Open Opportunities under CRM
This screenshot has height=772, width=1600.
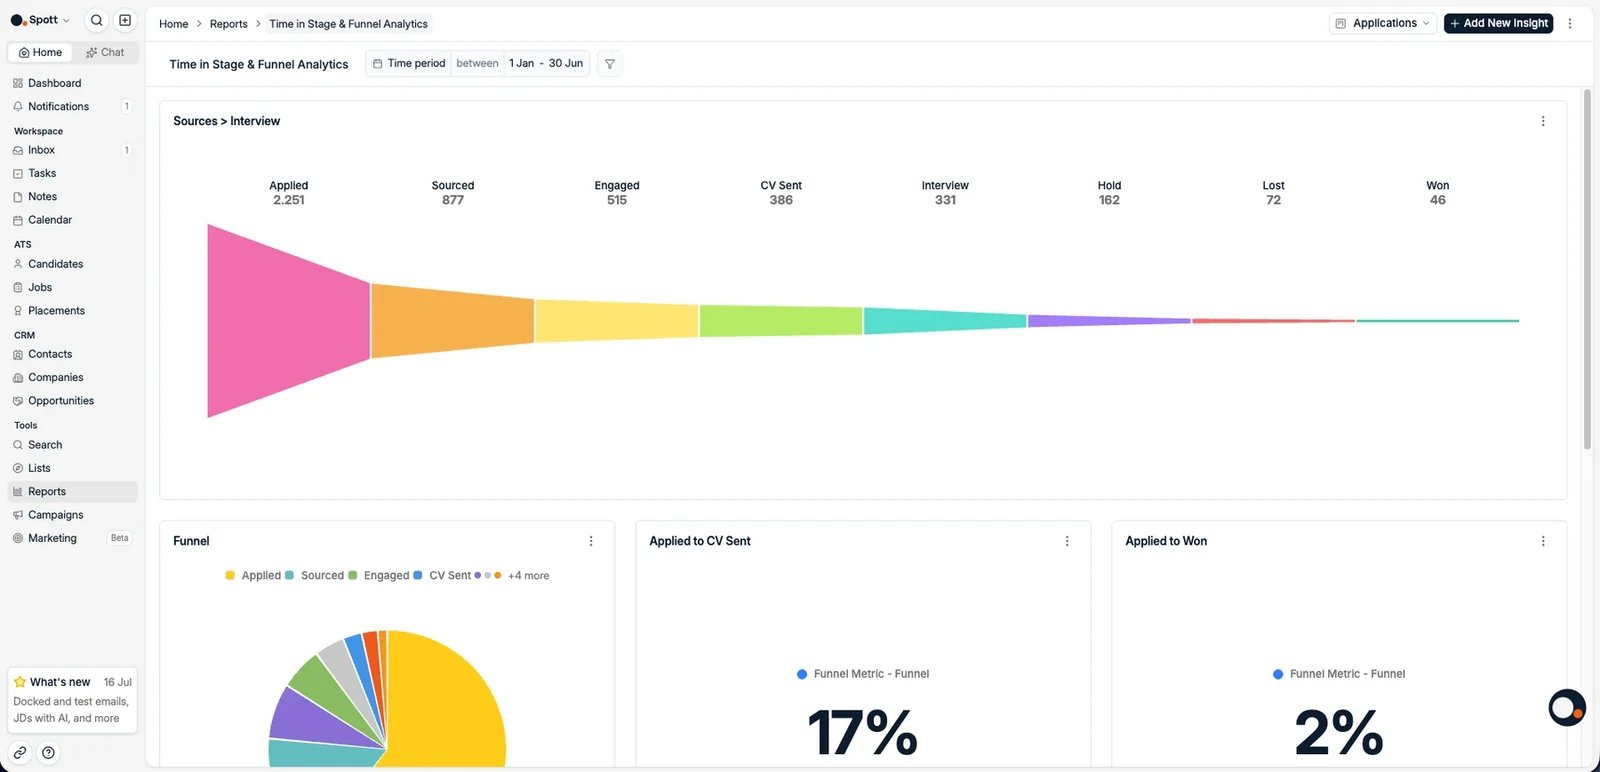click(72, 401)
